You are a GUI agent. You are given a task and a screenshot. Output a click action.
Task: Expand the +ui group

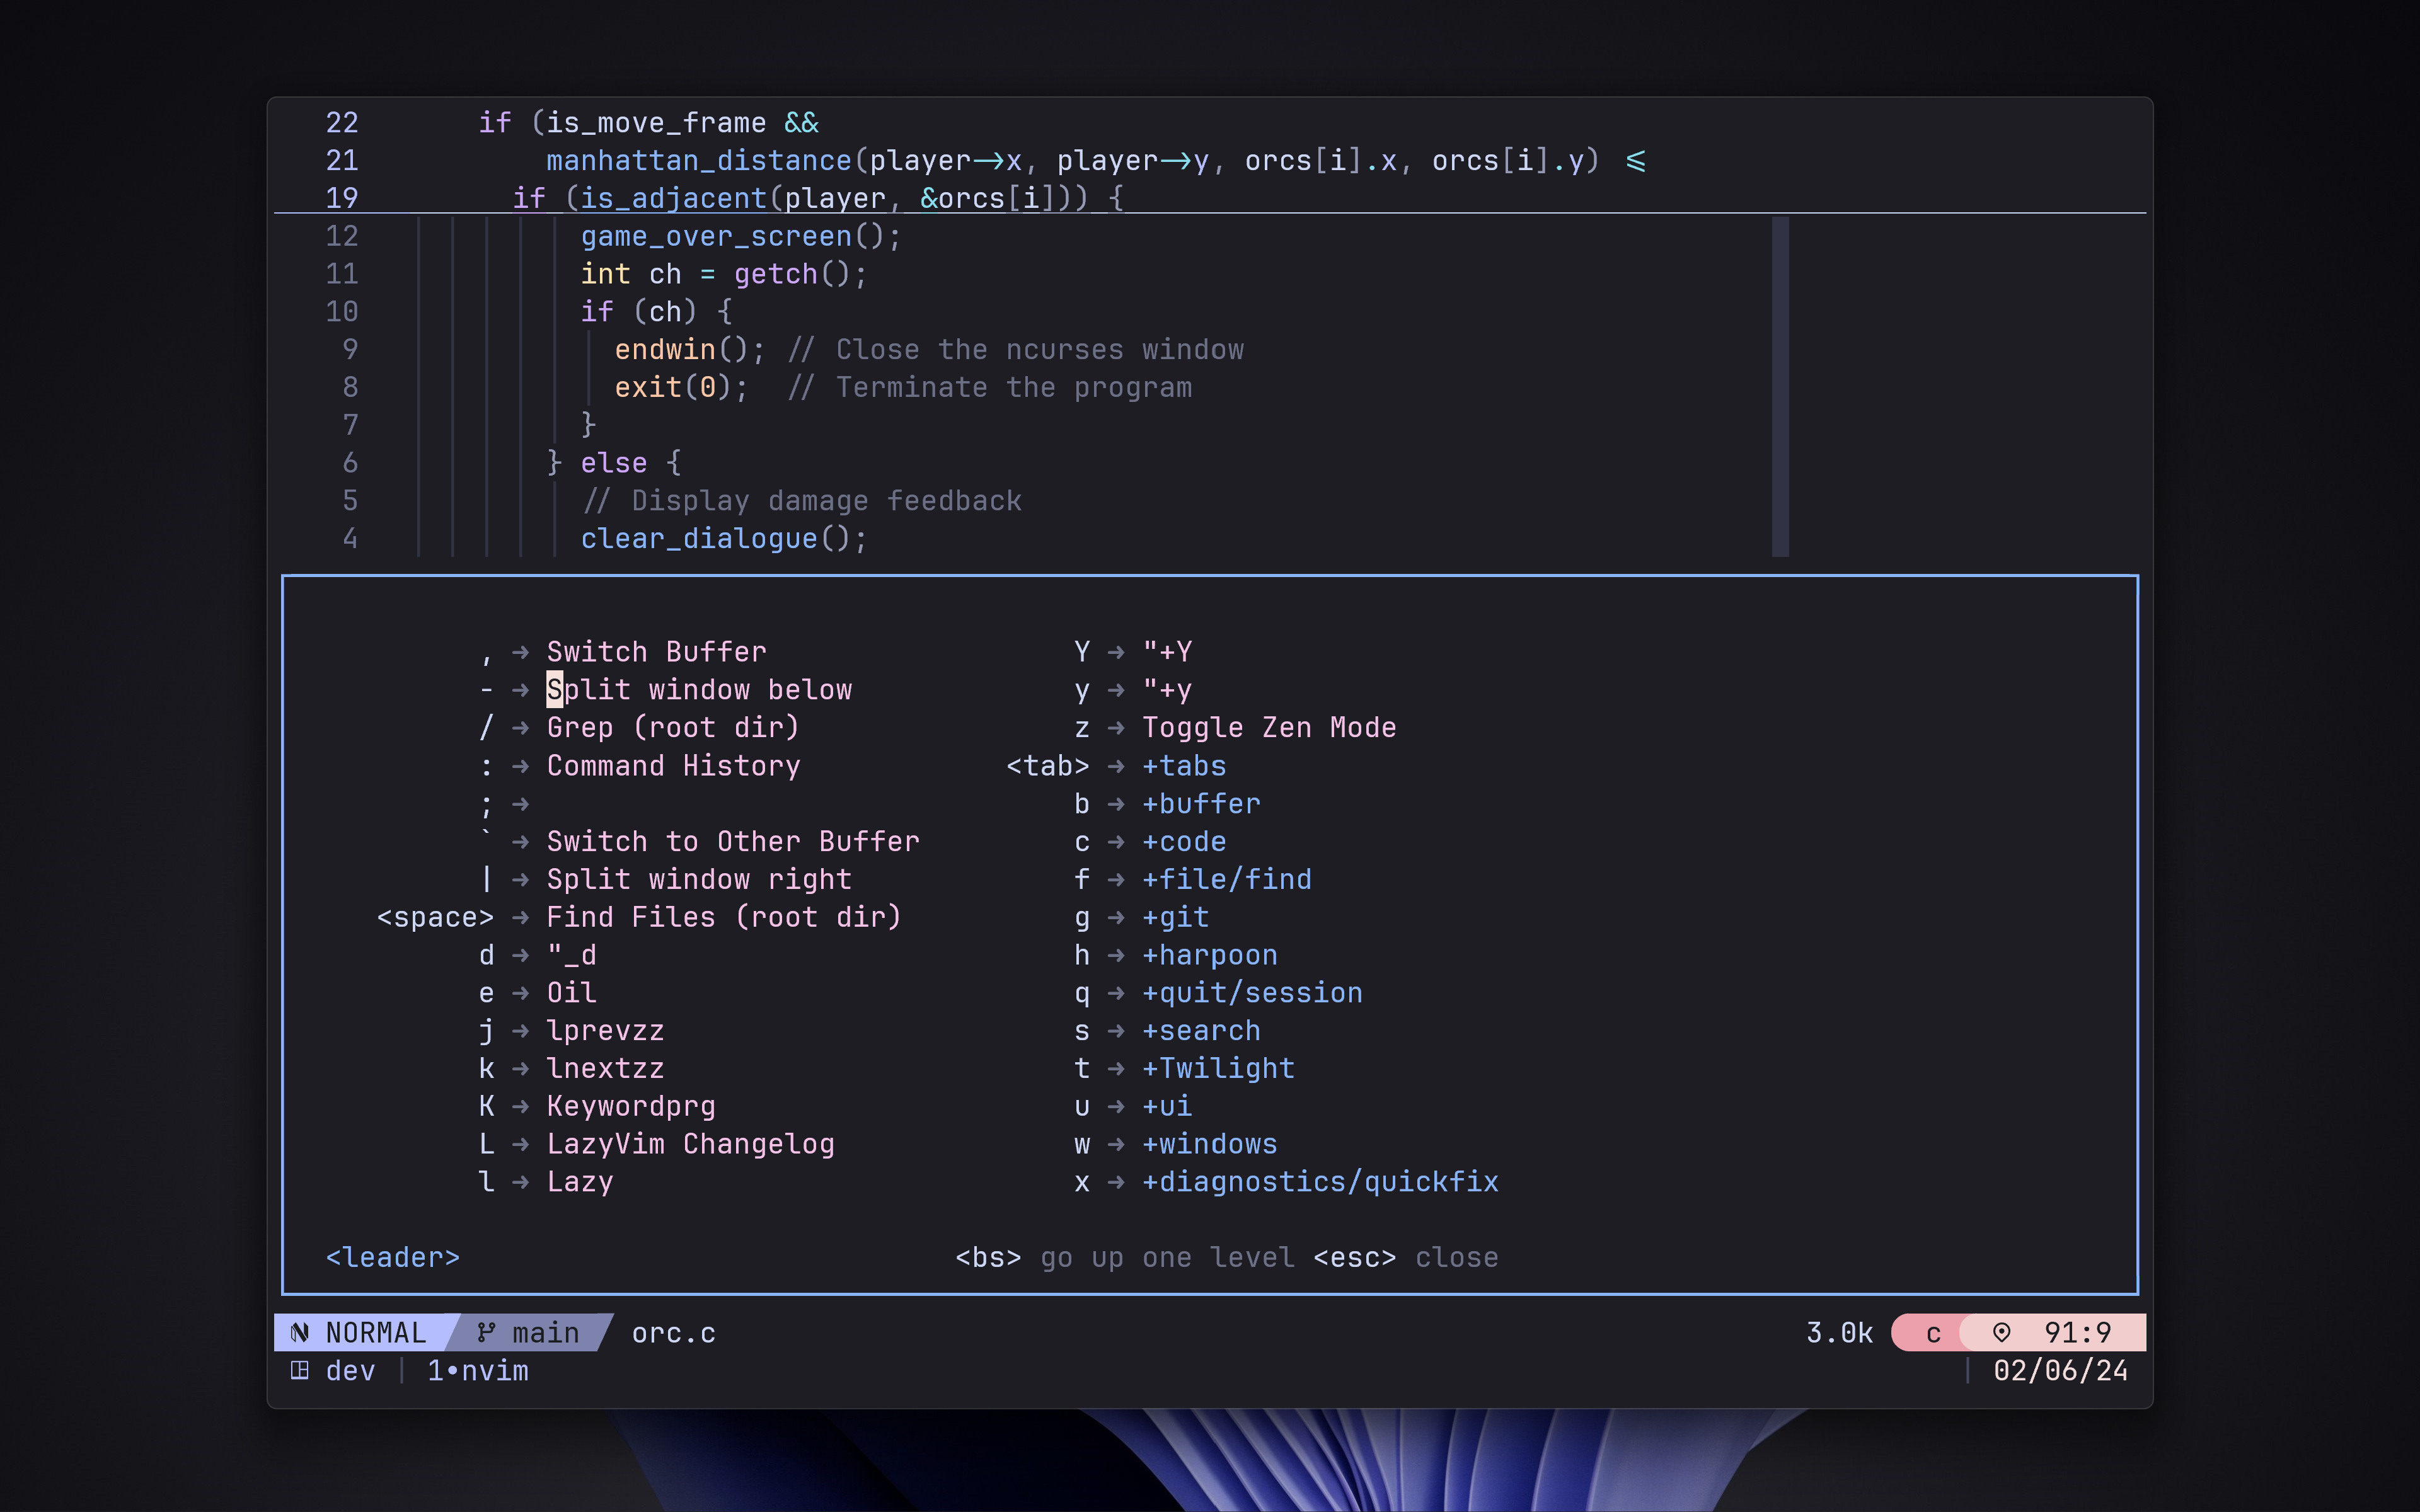click(x=1167, y=1106)
